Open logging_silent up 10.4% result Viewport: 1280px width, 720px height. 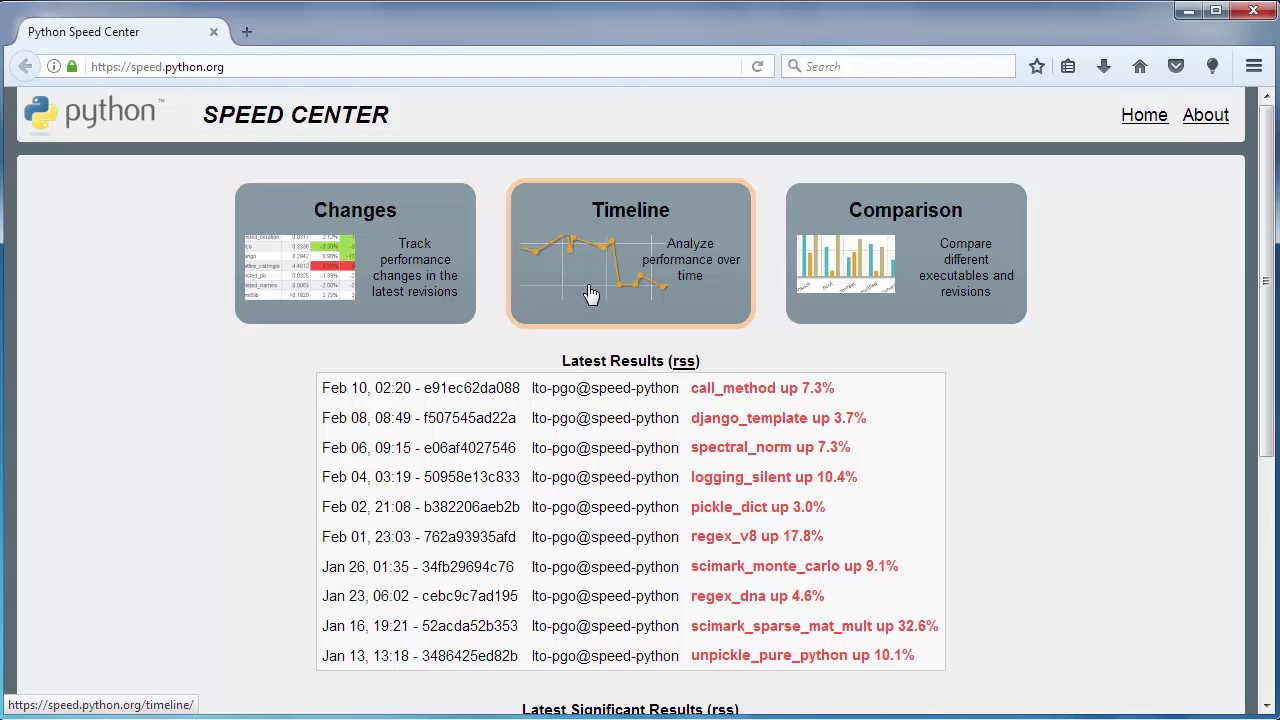[774, 477]
